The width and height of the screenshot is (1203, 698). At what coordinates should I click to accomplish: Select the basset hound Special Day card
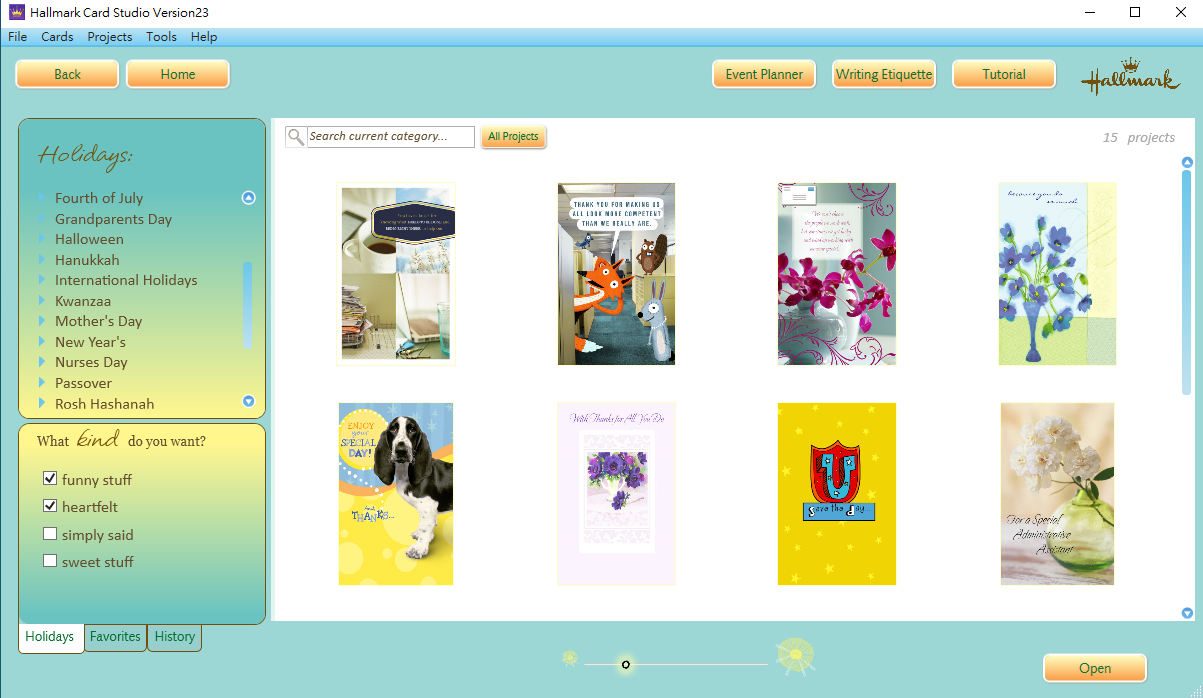click(396, 494)
